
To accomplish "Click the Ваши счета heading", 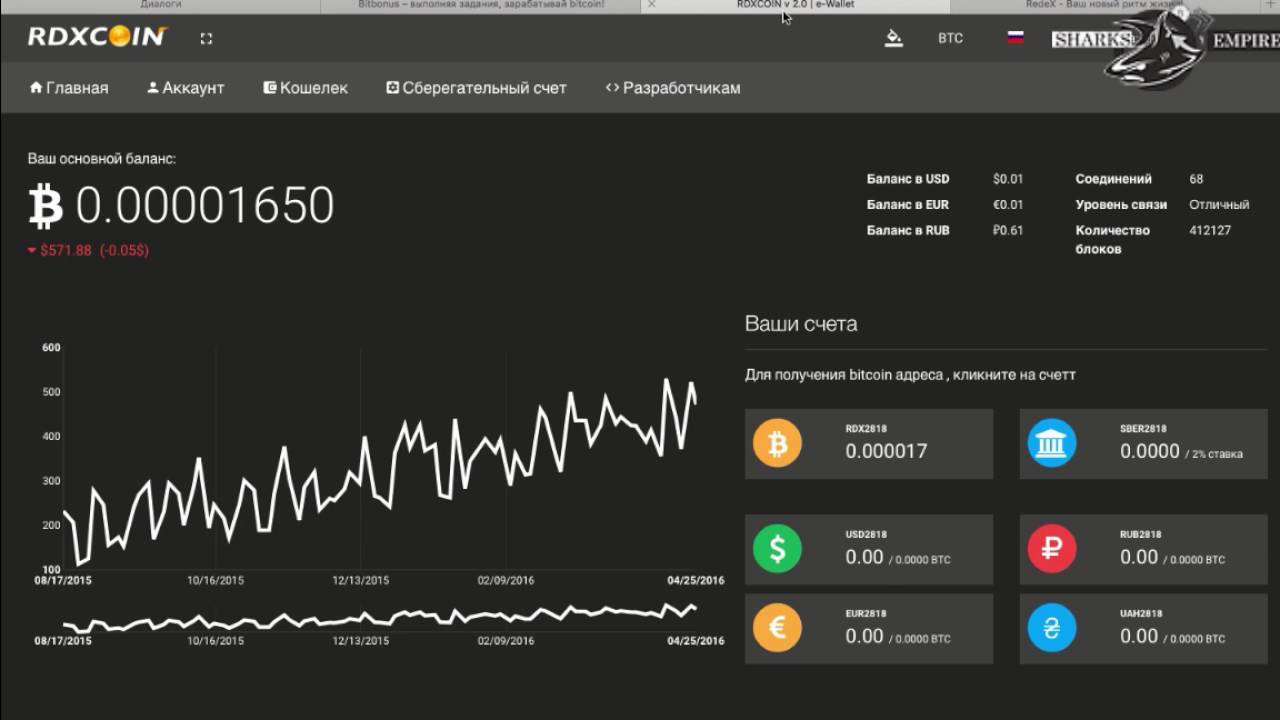I will tap(801, 324).
